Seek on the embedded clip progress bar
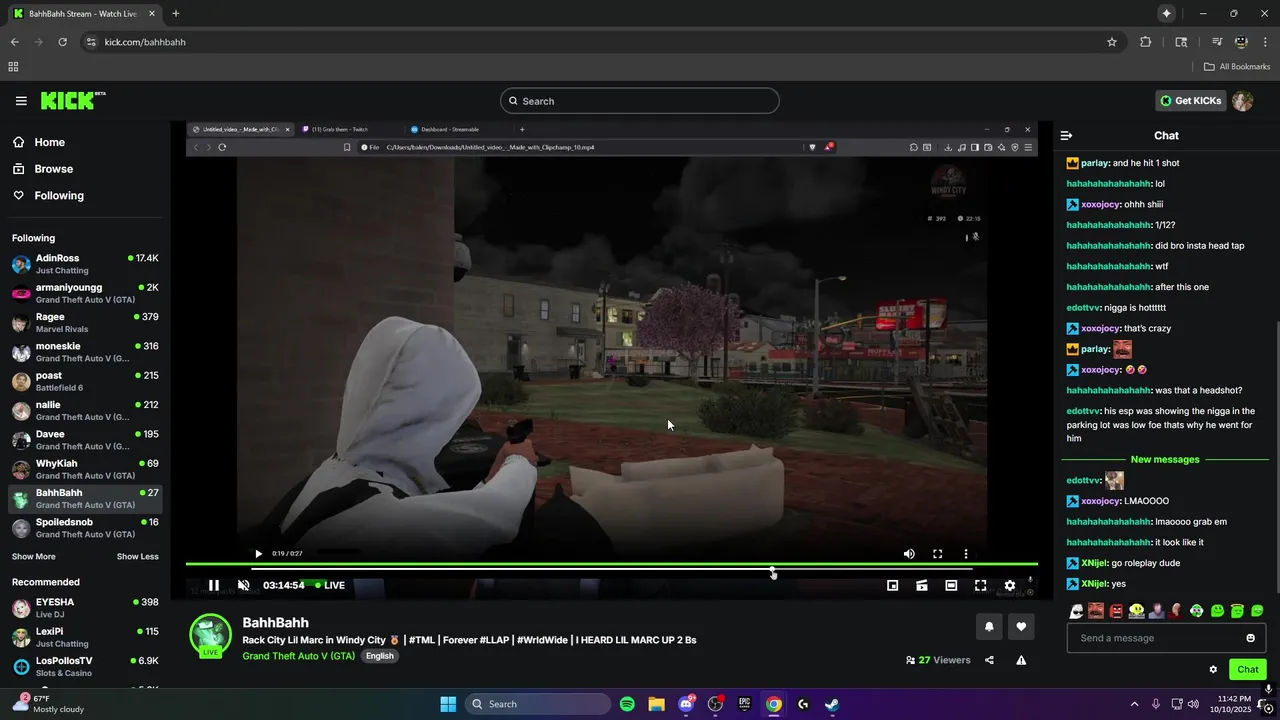 pos(611,568)
